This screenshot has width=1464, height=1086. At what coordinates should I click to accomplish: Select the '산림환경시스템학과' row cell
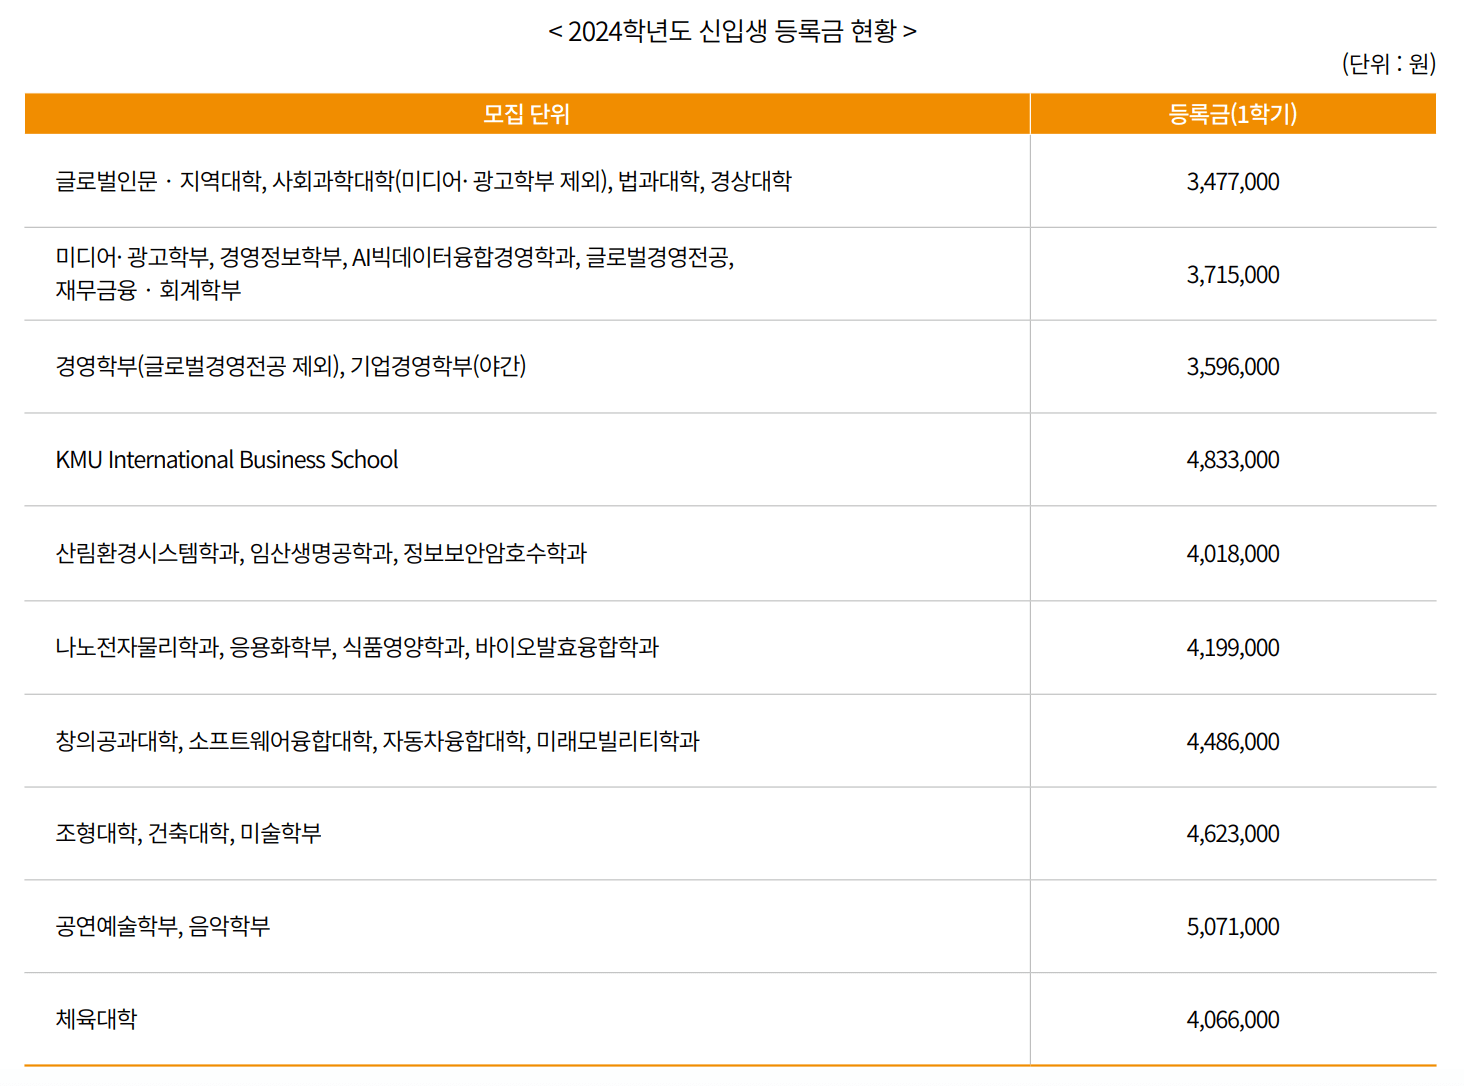323,553
